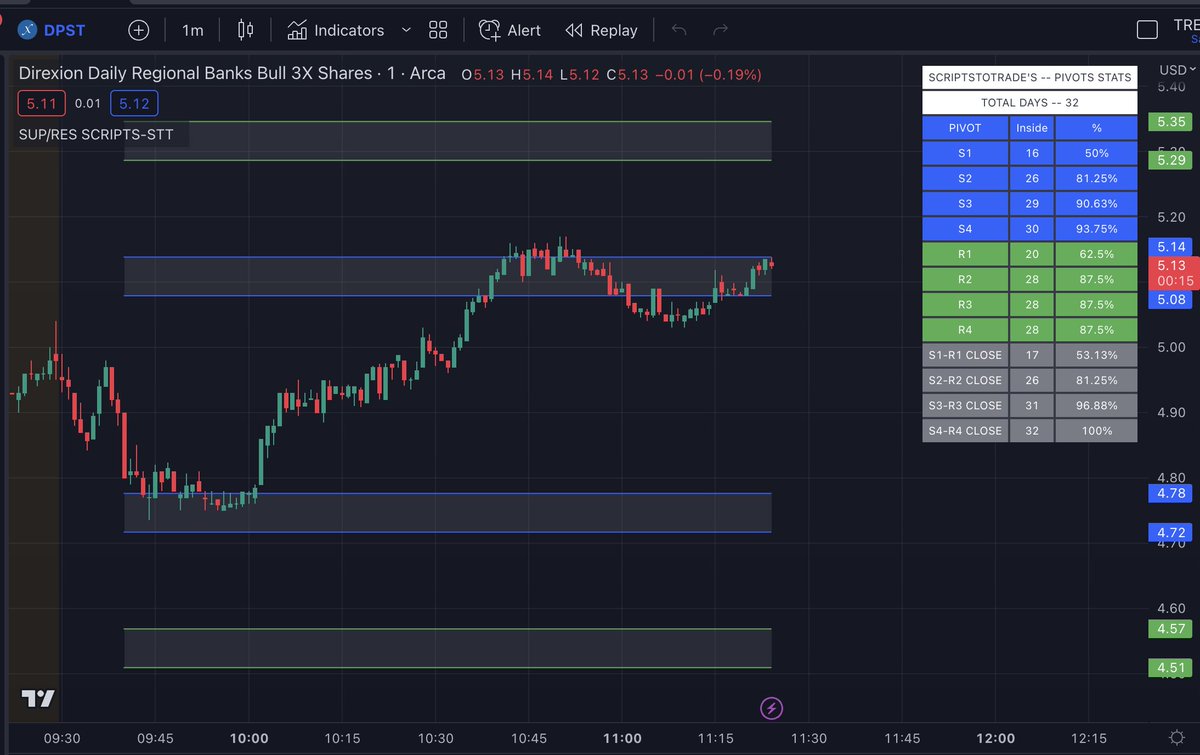Viewport: 1200px width, 755px height.
Task: Select the 5.14 blue price label
Action: (1170, 246)
